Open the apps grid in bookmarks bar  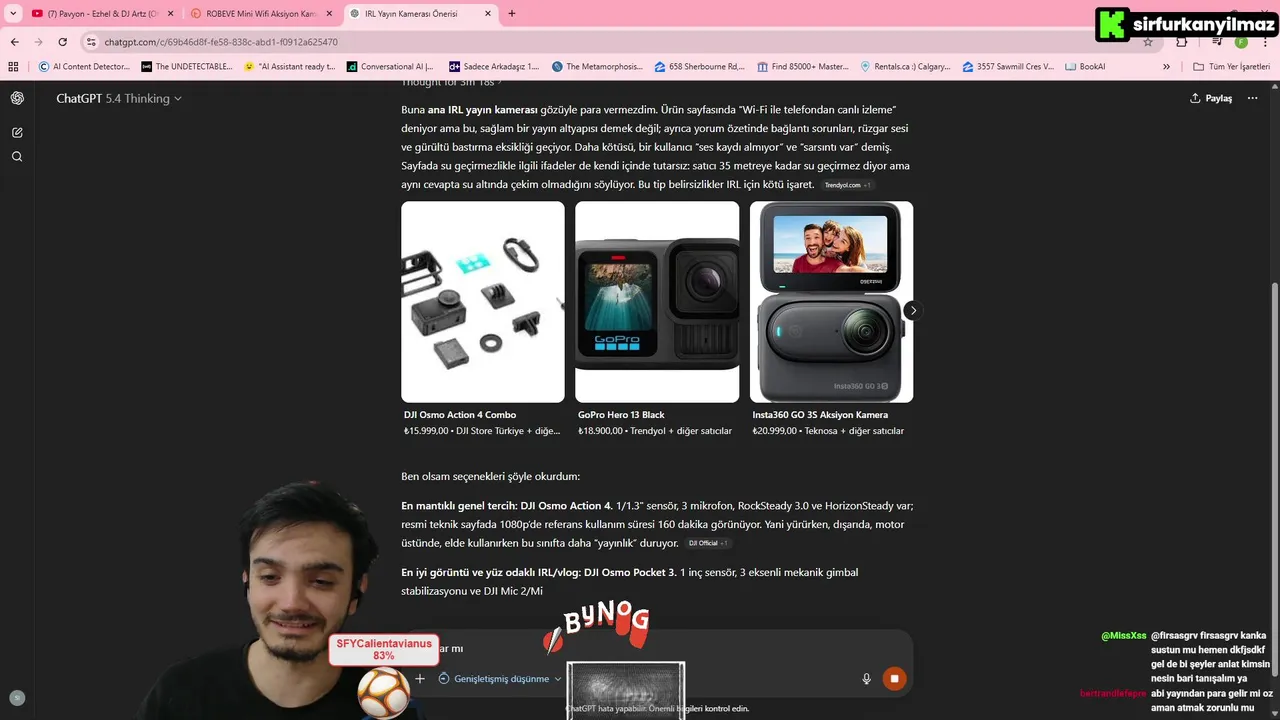(13, 67)
